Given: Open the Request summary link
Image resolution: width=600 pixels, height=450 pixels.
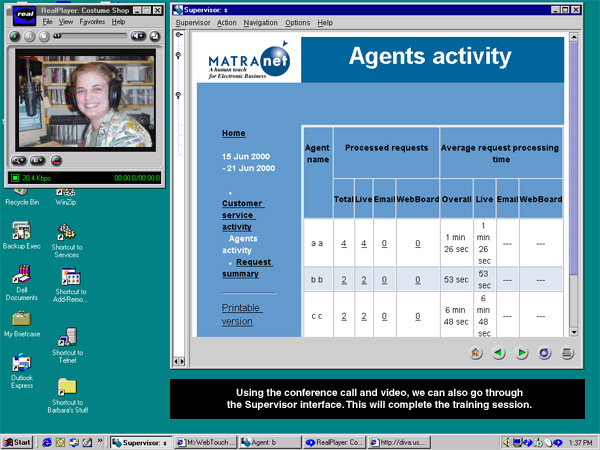Looking at the screenshot, I should tap(247, 268).
